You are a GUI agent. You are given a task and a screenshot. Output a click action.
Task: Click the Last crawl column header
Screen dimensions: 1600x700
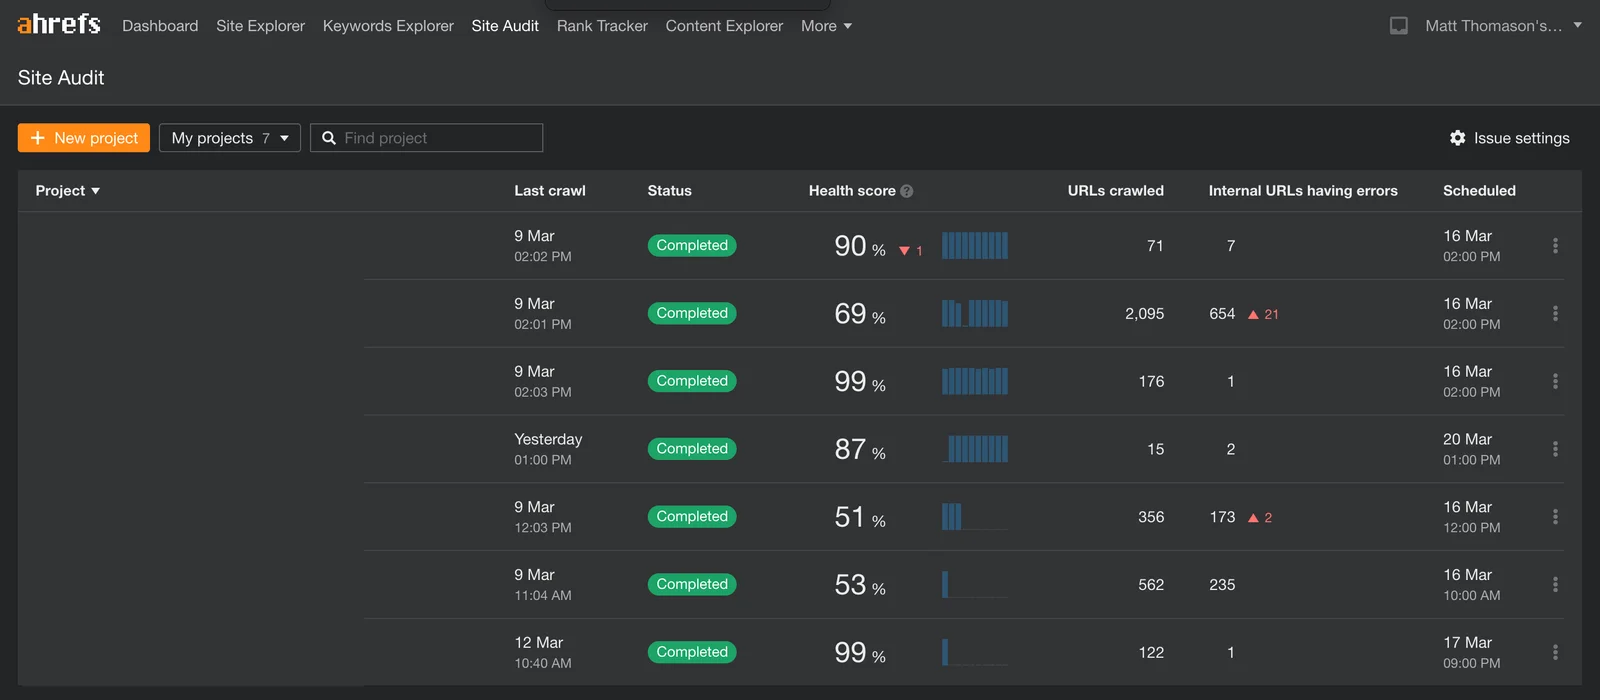click(550, 191)
